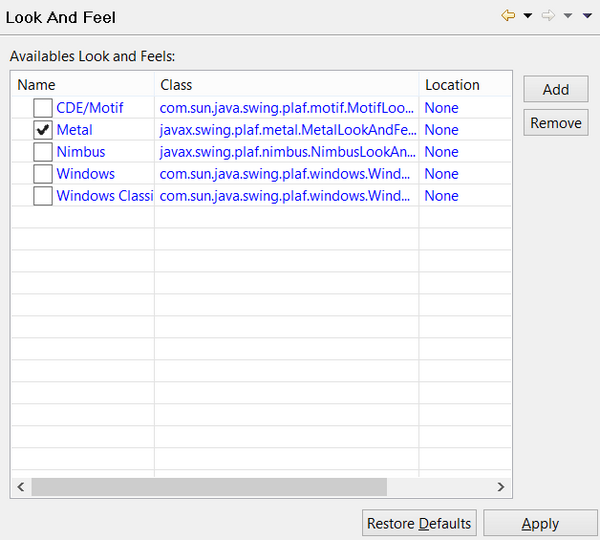Click the horizontal scrollbar right arrow
Viewport: 600px width, 540px height.
pos(502,487)
